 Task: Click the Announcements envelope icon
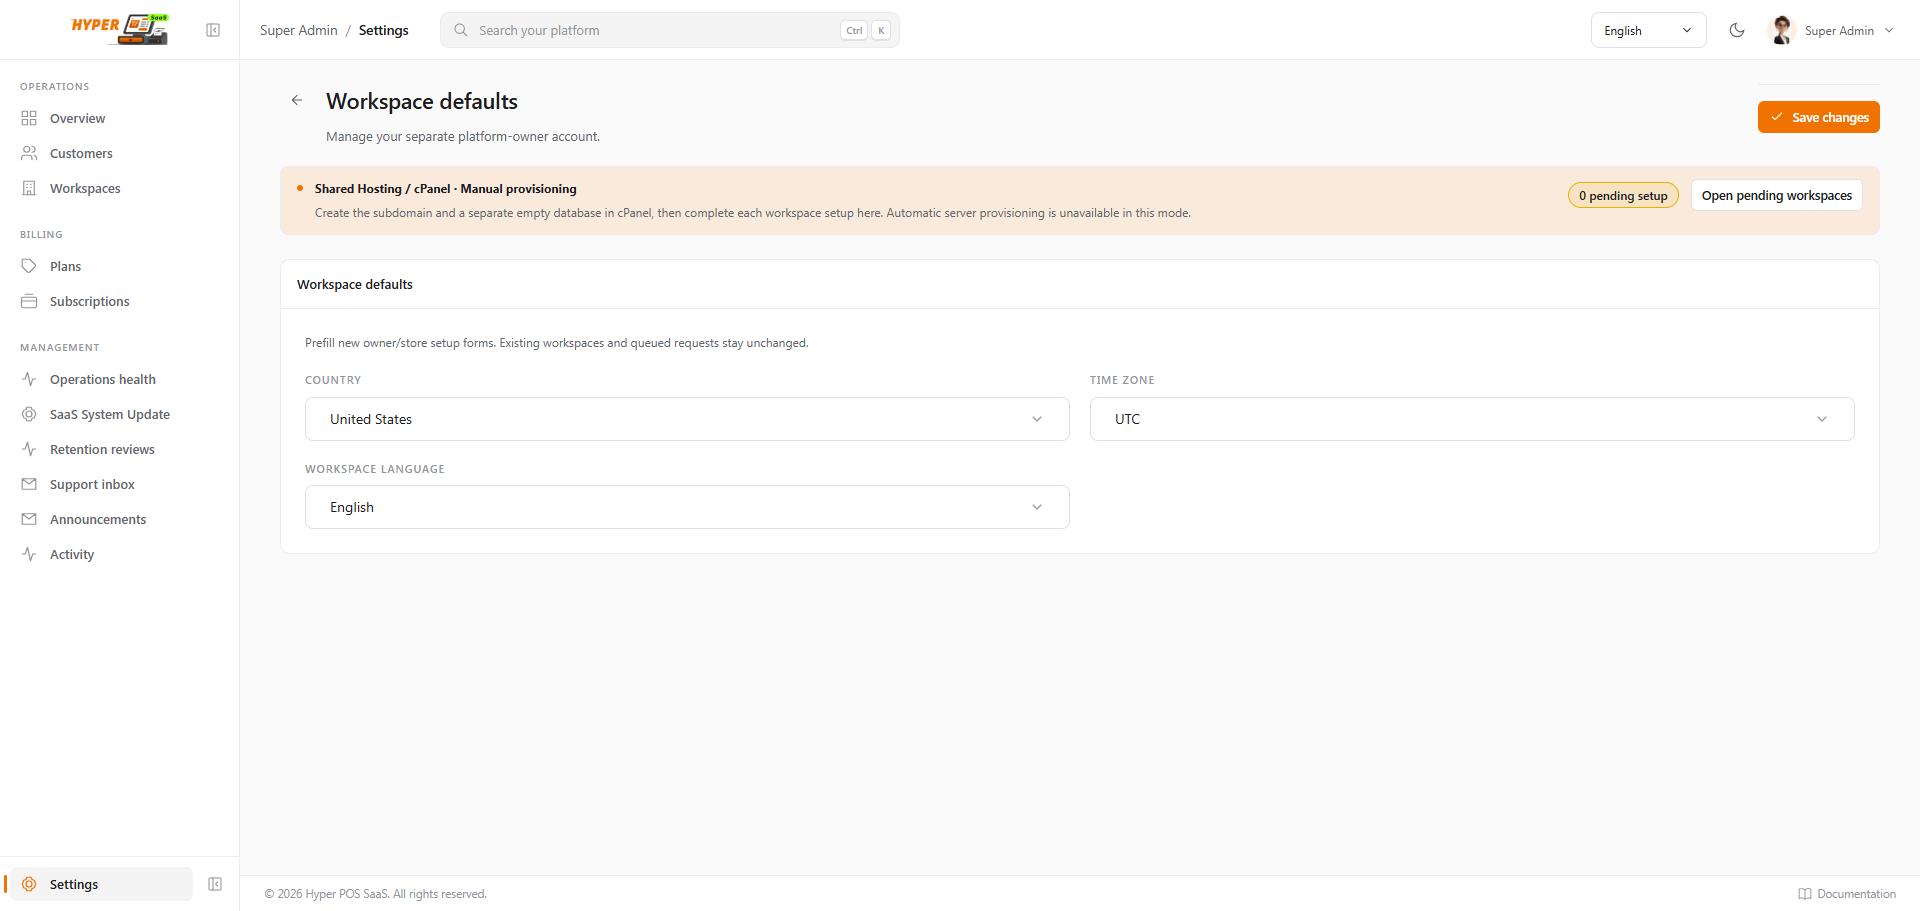coord(29,519)
